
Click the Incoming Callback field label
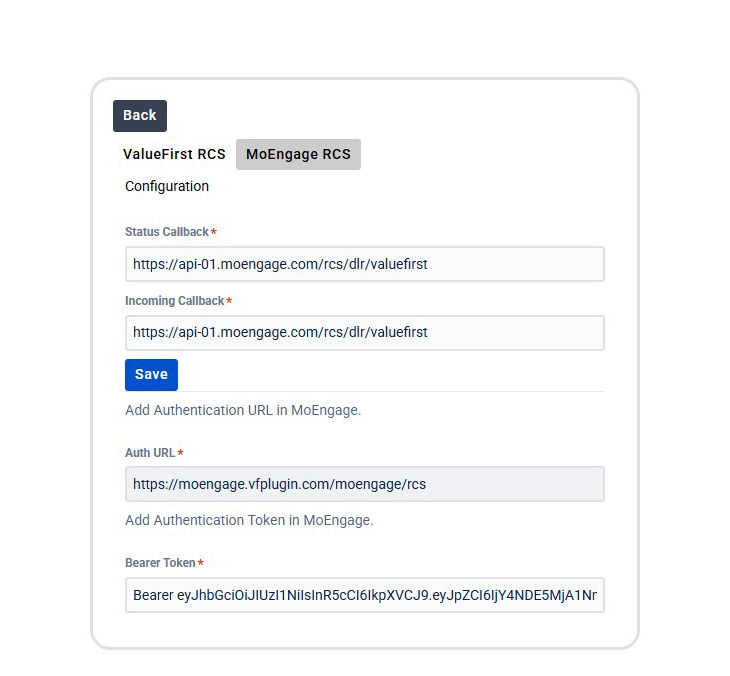[174, 301]
